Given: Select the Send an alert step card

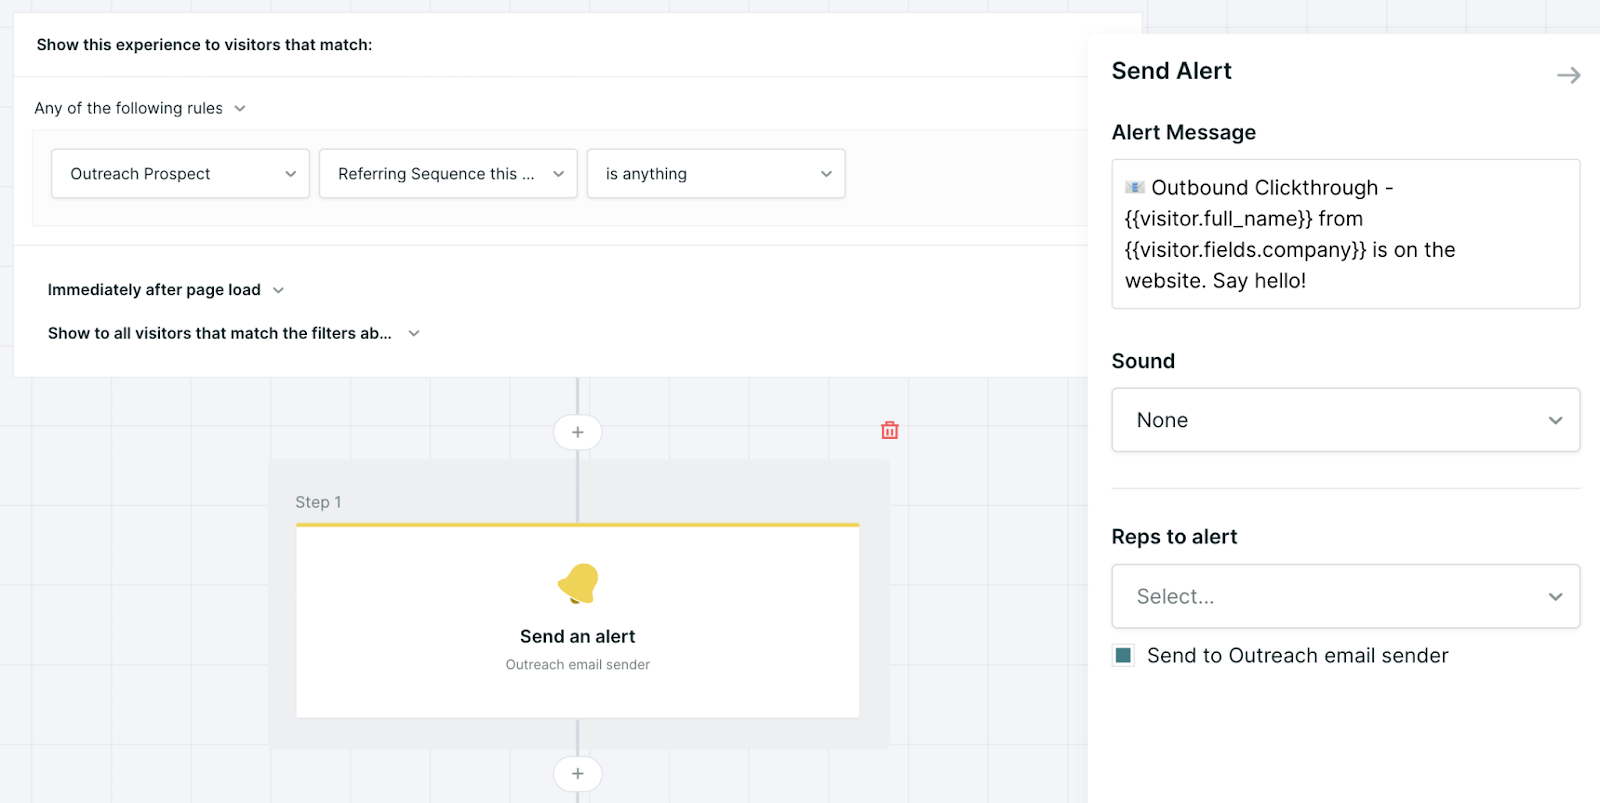Looking at the screenshot, I should pos(578,620).
